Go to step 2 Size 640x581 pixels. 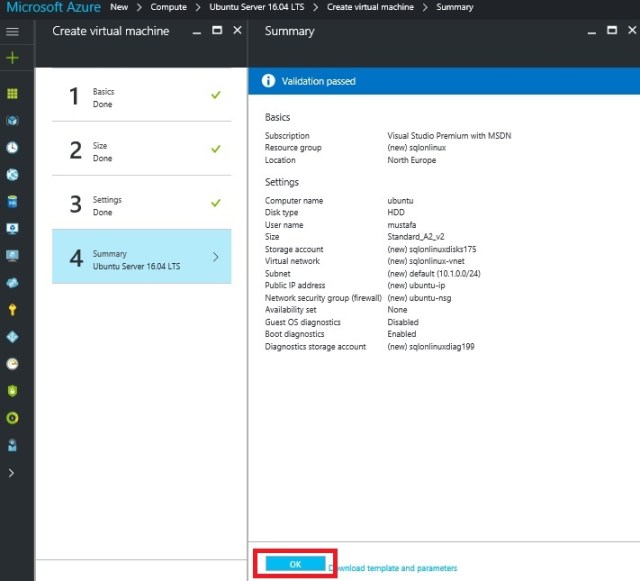click(142, 151)
